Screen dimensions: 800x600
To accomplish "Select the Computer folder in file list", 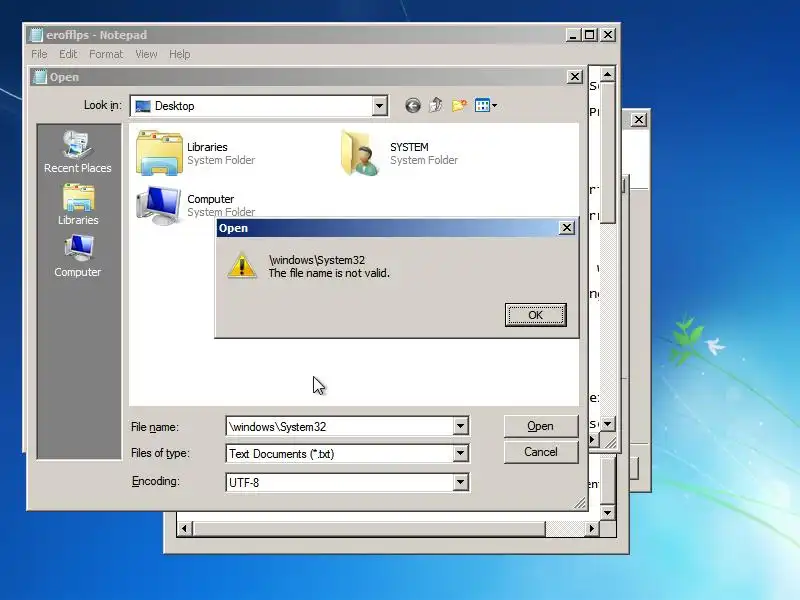I will coord(196,205).
